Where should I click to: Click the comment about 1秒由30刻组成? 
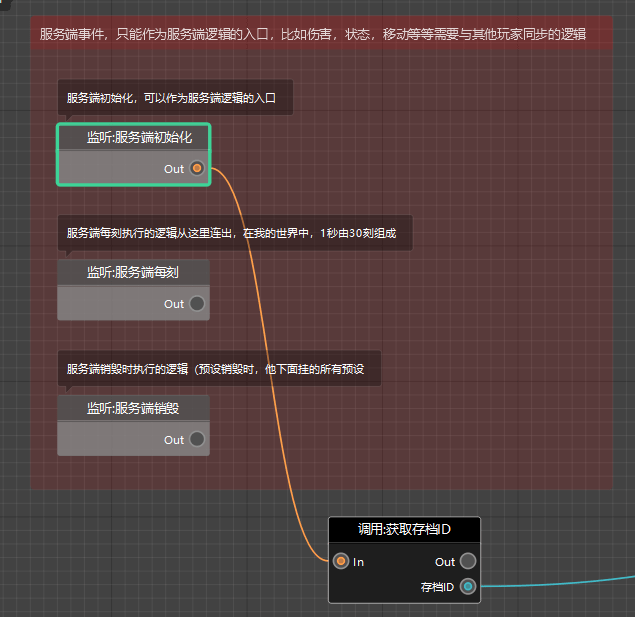tap(235, 233)
